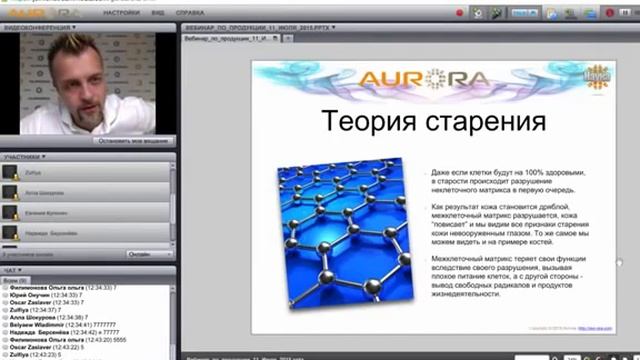
Task: Click Алла Шокурова chat message at 12:34:38
Action: pyautogui.click(x=49, y=317)
